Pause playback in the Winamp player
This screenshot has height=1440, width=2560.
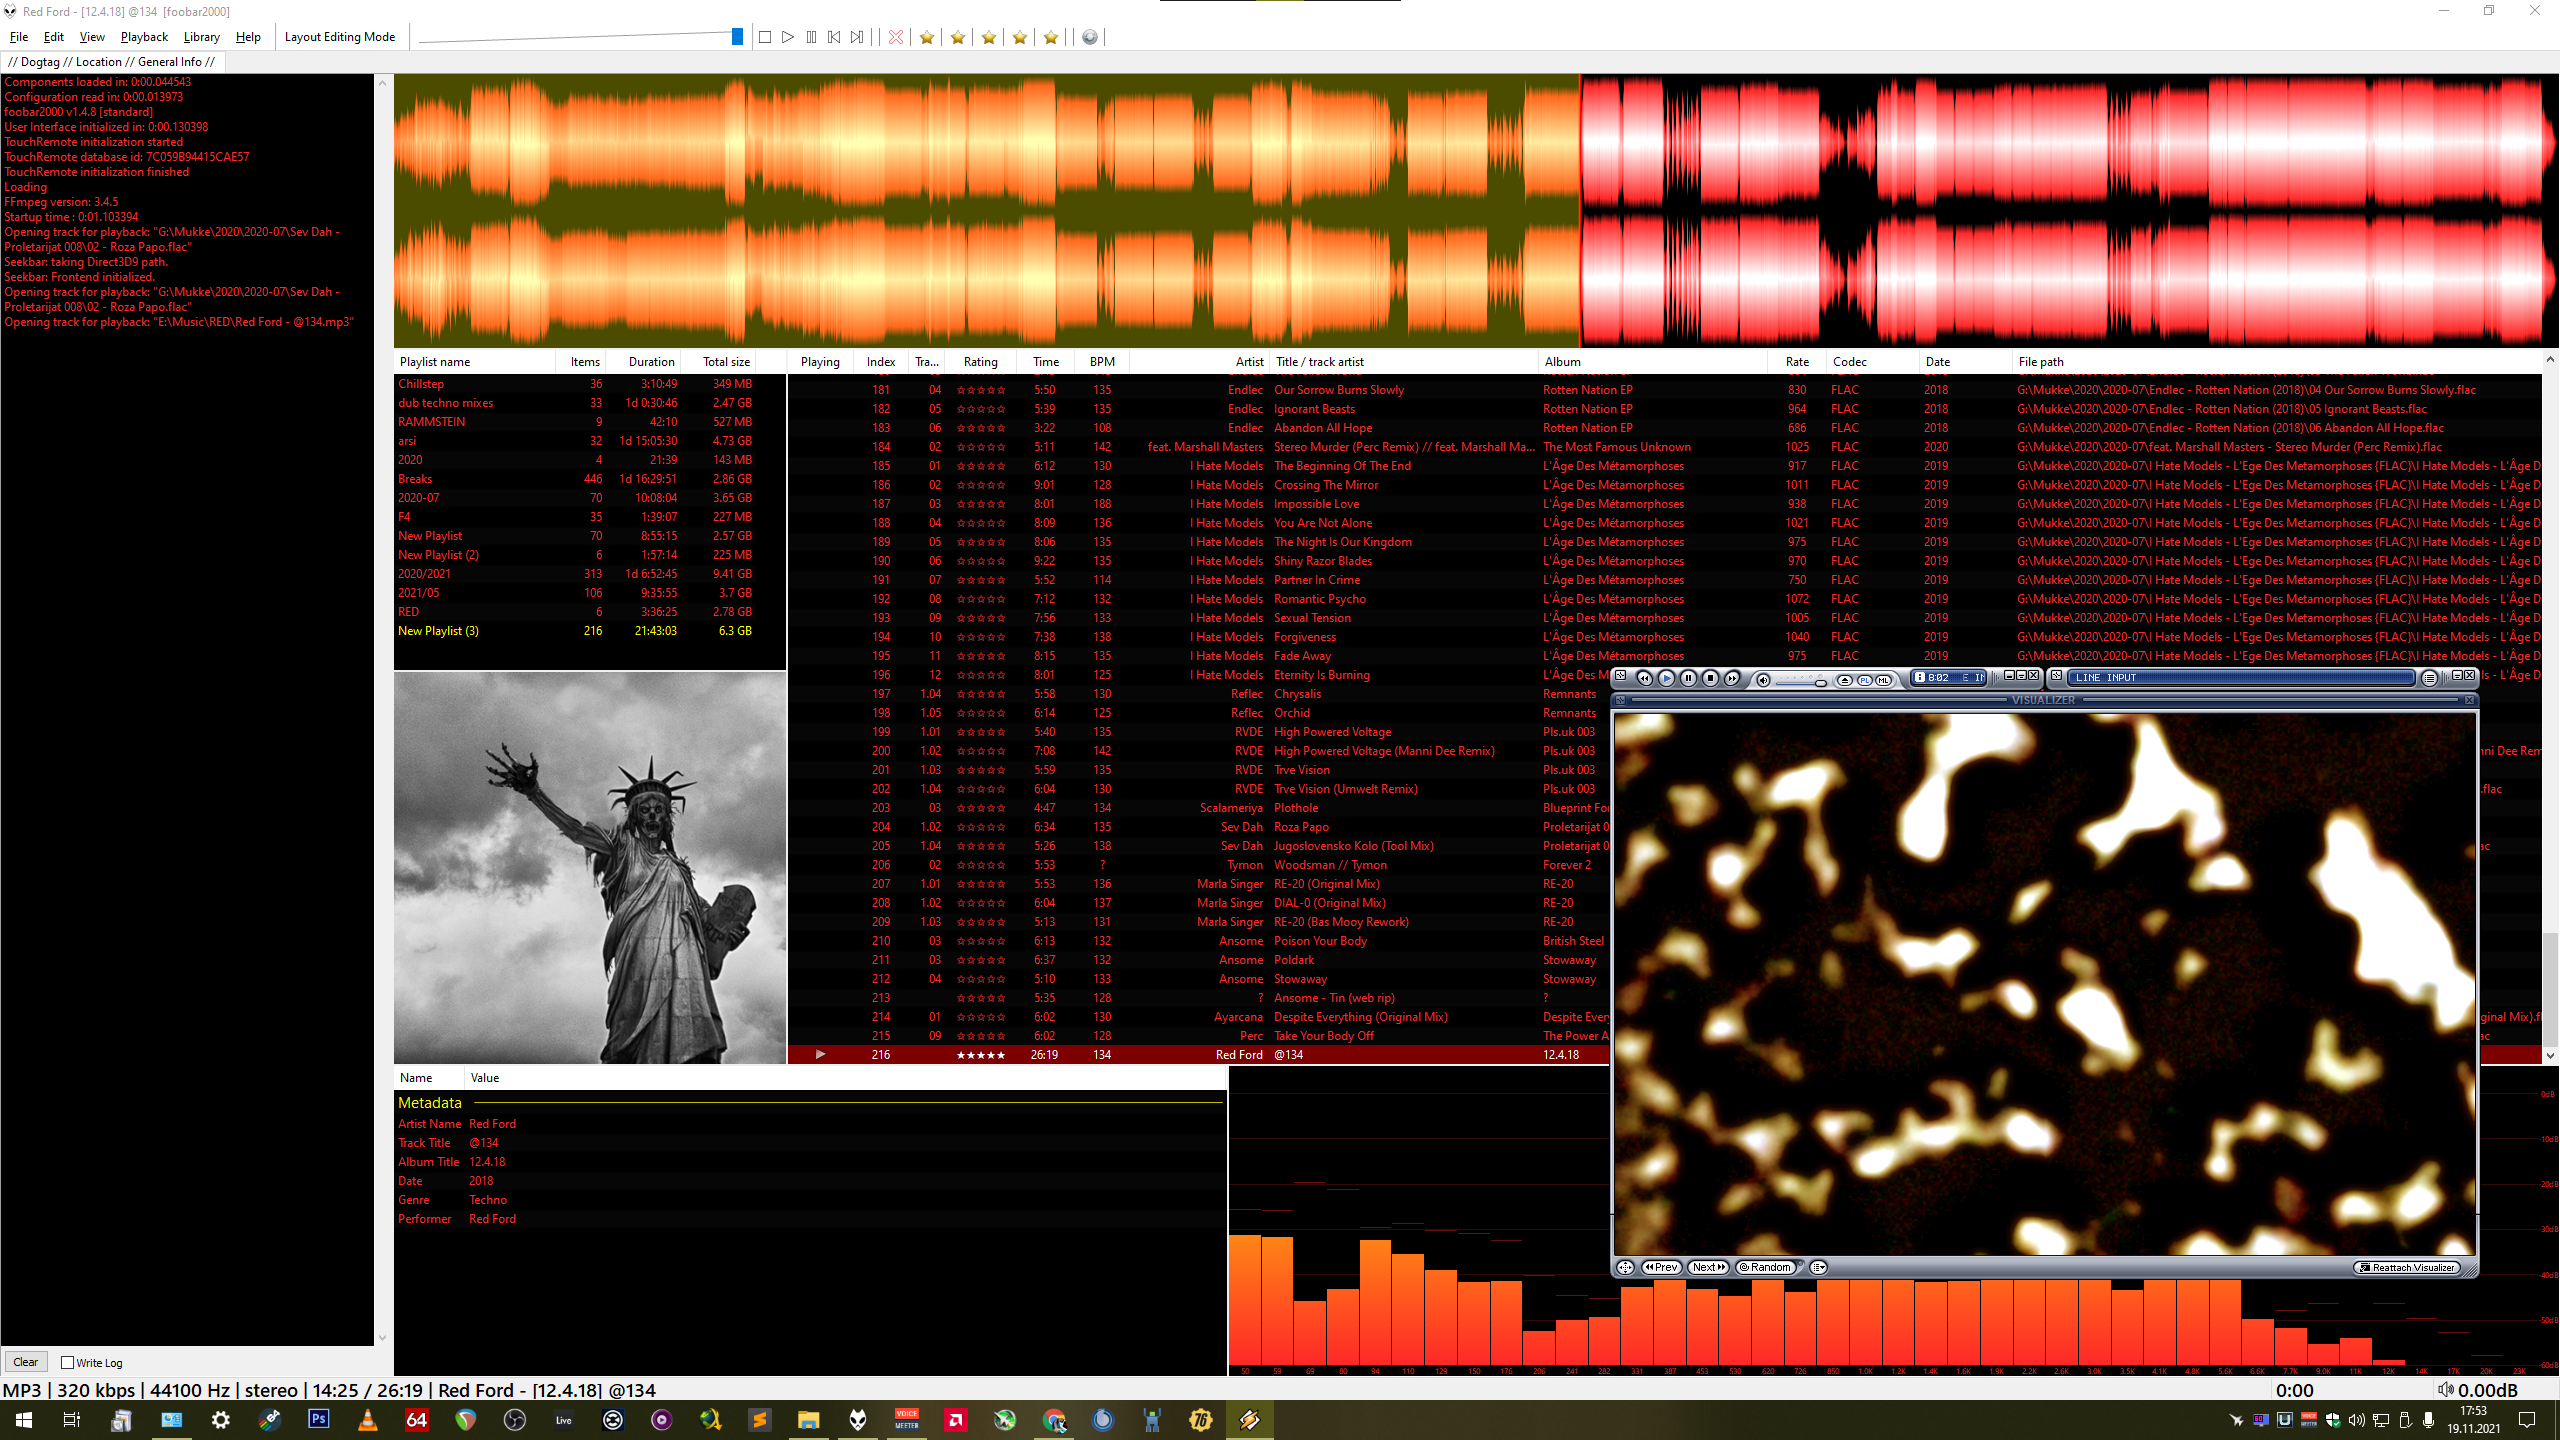(1688, 678)
